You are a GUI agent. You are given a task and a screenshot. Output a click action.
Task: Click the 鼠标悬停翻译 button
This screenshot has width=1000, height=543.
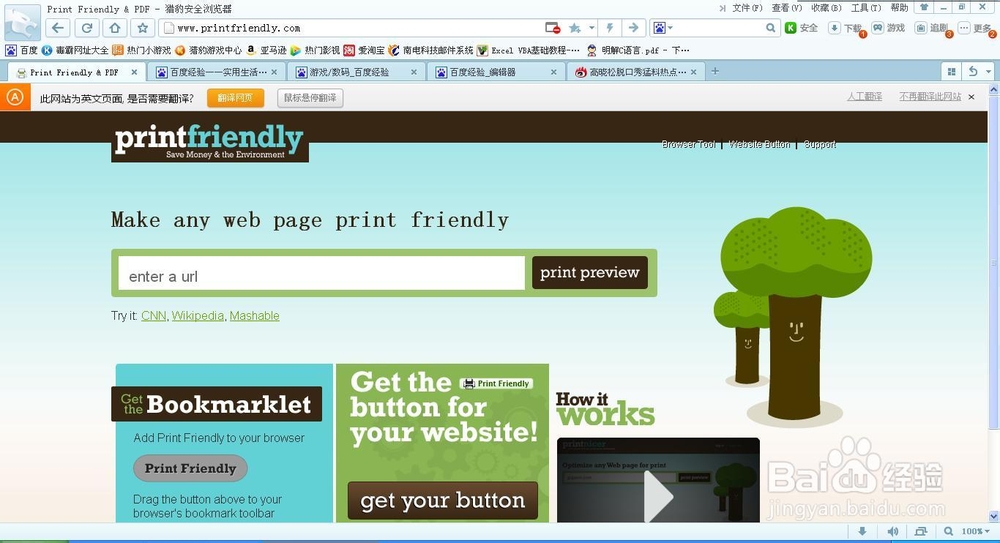coord(310,98)
